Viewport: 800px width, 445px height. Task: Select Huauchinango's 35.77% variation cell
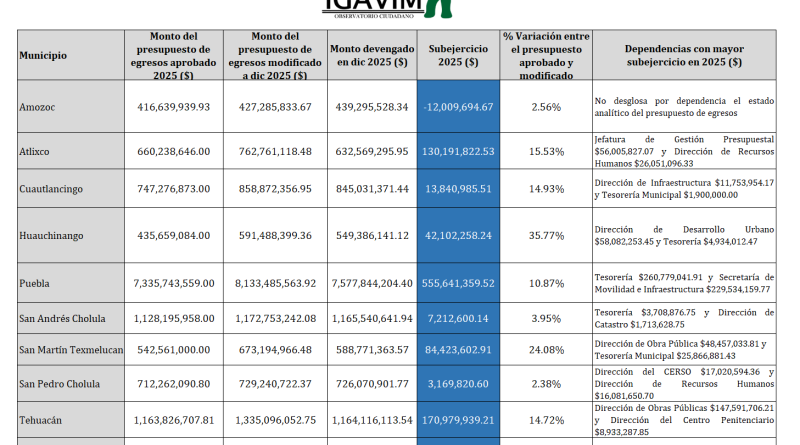pyautogui.click(x=546, y=235)
